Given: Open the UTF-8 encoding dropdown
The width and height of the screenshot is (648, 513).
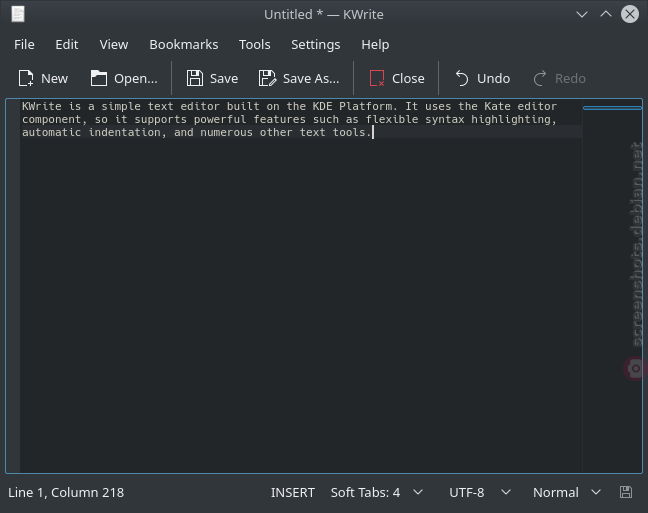Looking at the screenshot, I should (480, 492).
